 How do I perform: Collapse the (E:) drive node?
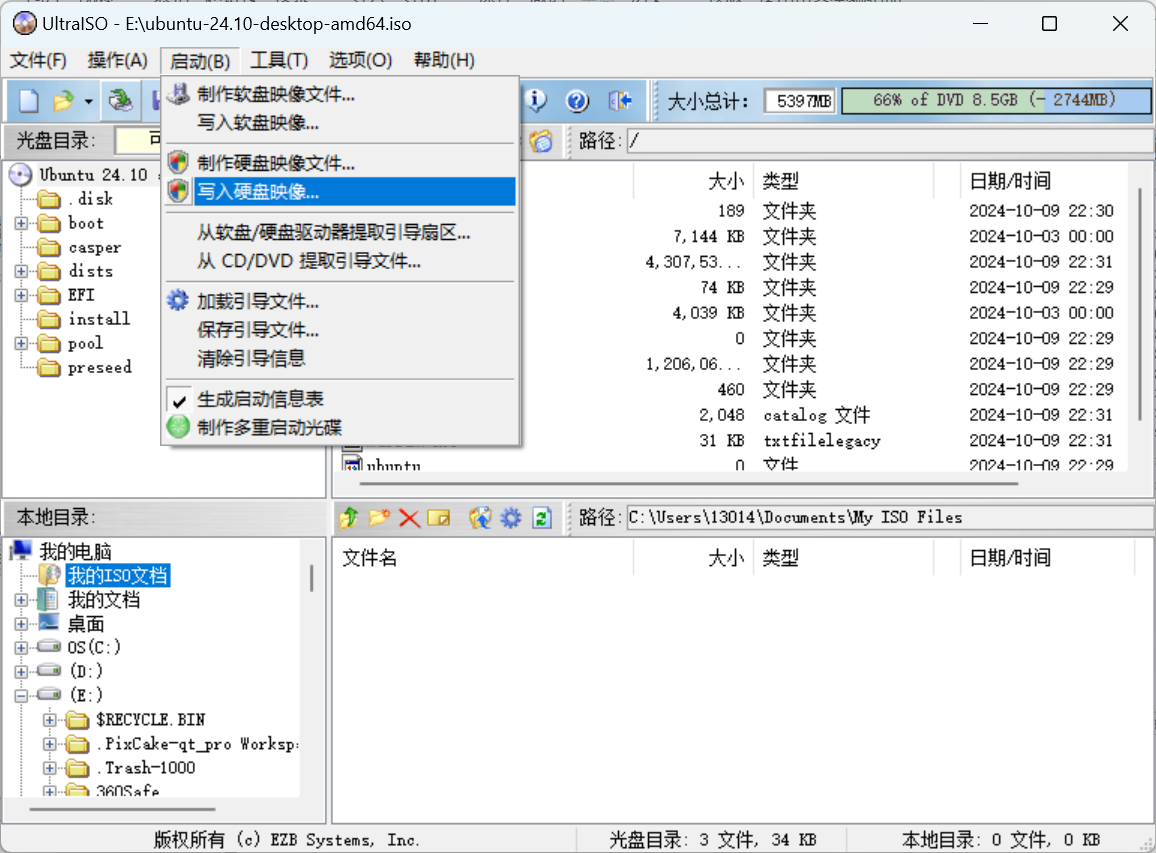(x=21, y=695)
